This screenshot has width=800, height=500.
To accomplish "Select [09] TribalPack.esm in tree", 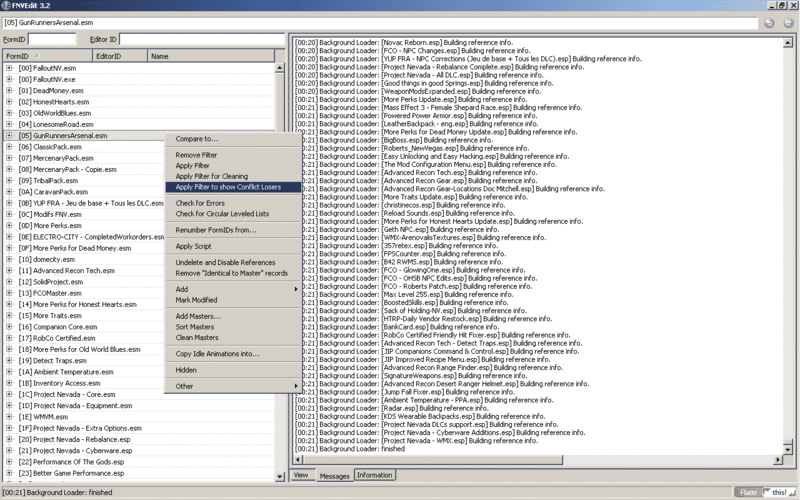I will (48, 181).
